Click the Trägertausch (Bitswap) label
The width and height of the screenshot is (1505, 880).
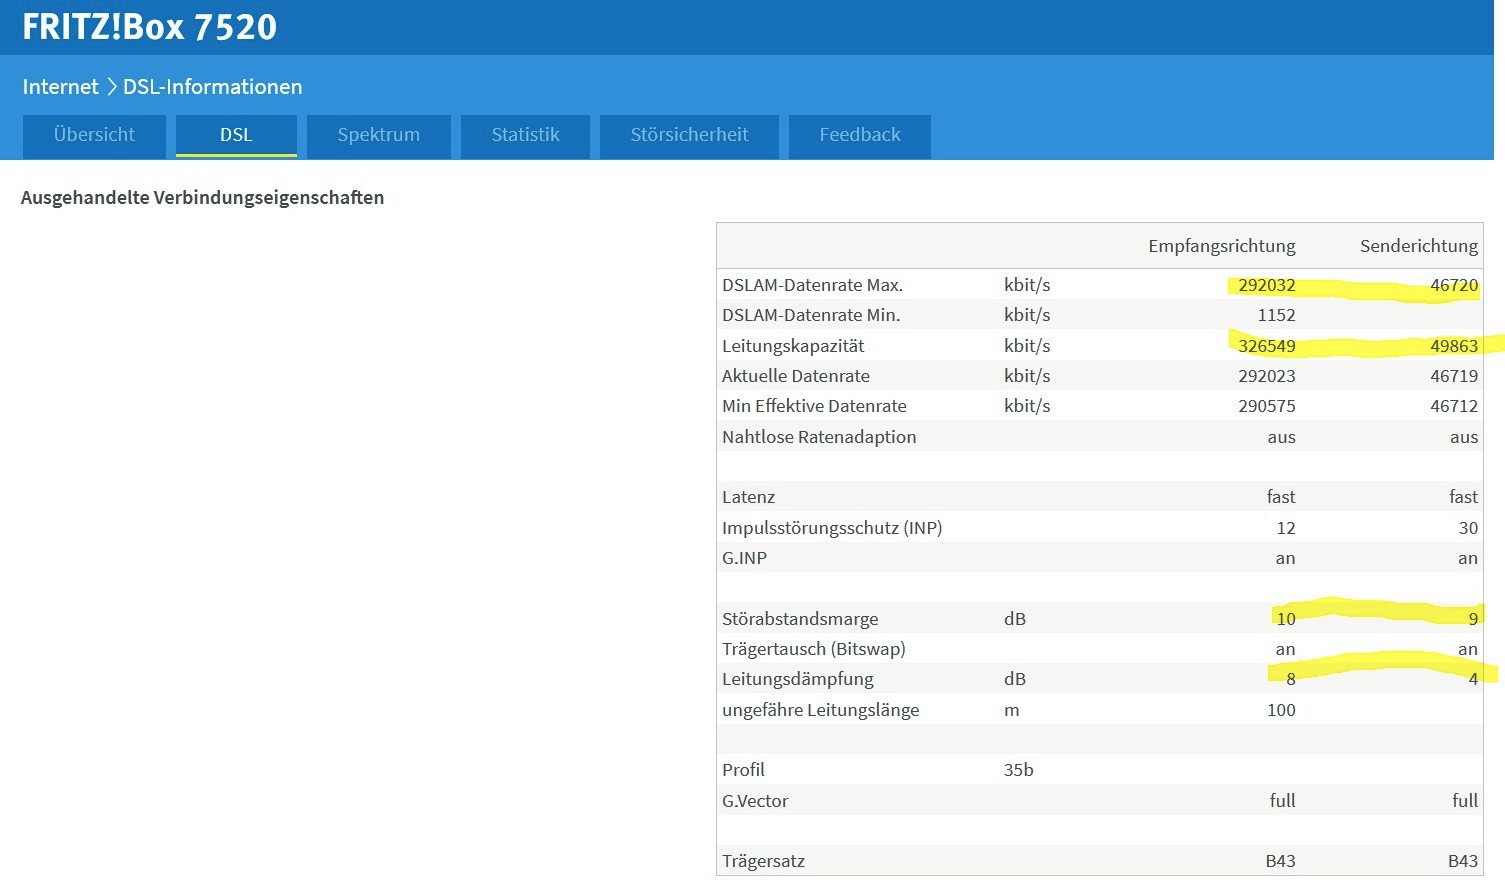814,649
